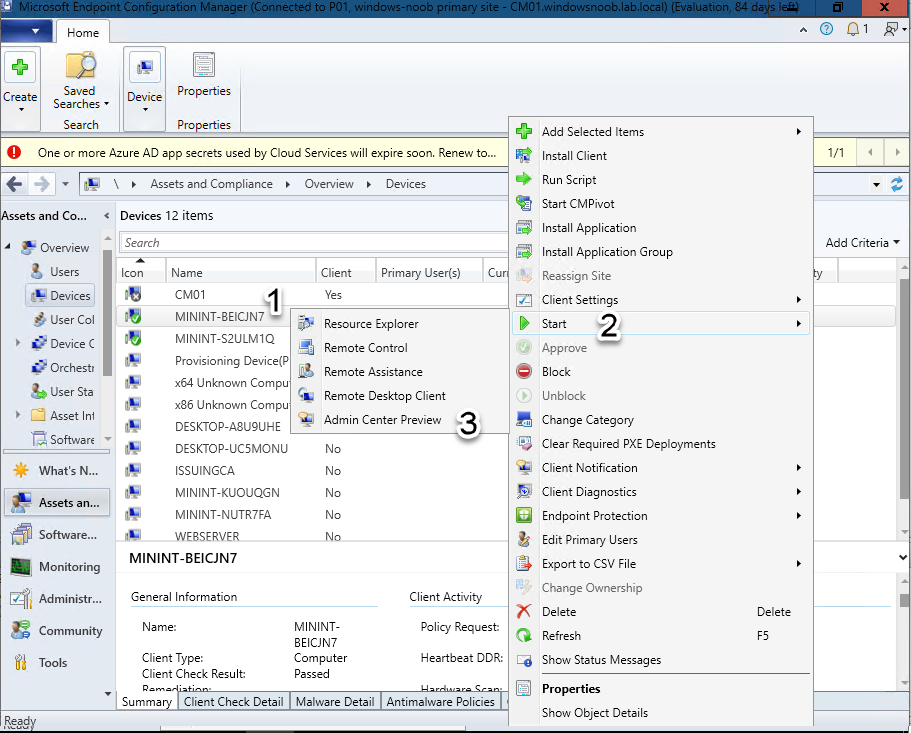Open the Add Criteria dropdown
The image size is (911, 733).
coord(862,243)
